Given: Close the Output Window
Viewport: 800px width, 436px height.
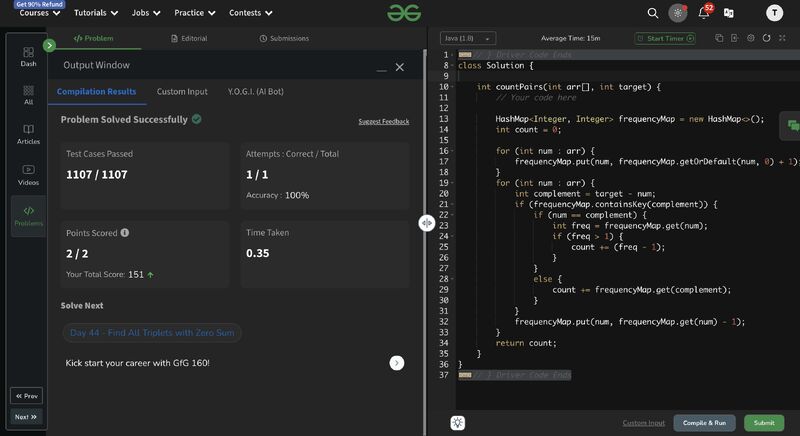Looking at the screenshot, I should (x=399, y=67).
